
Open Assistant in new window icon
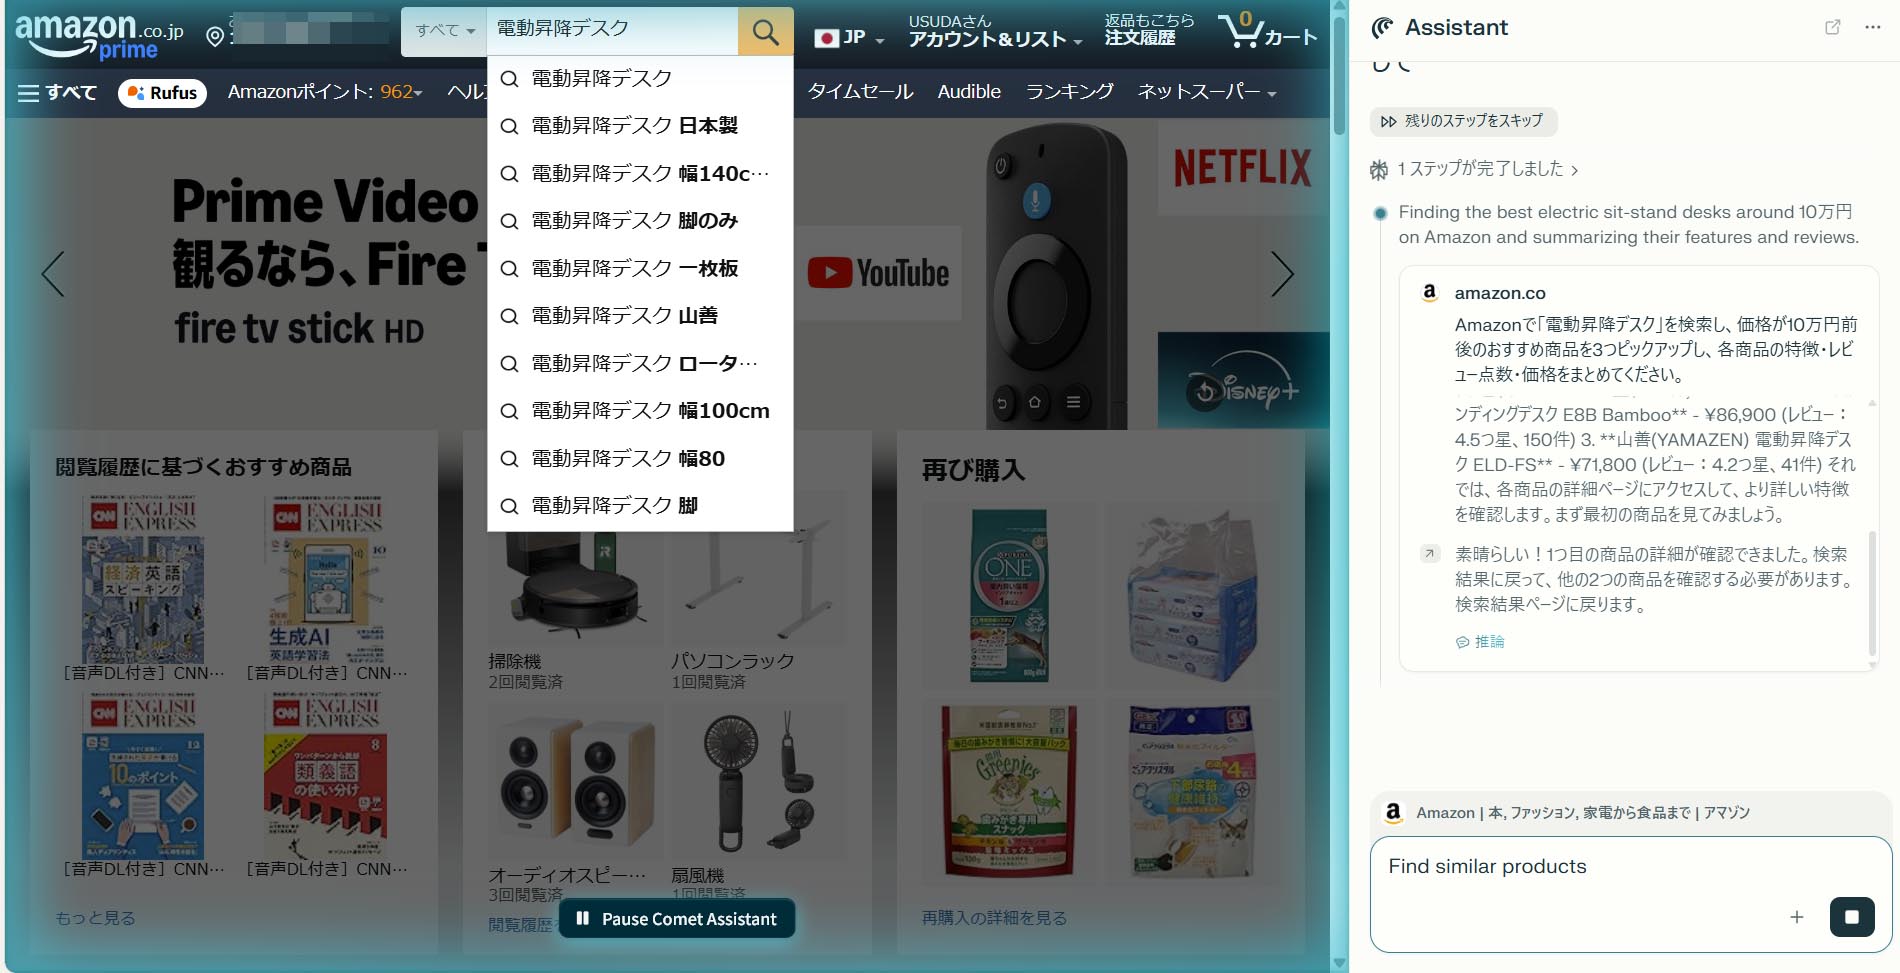pyautogui.click(x=1832, y=28)
